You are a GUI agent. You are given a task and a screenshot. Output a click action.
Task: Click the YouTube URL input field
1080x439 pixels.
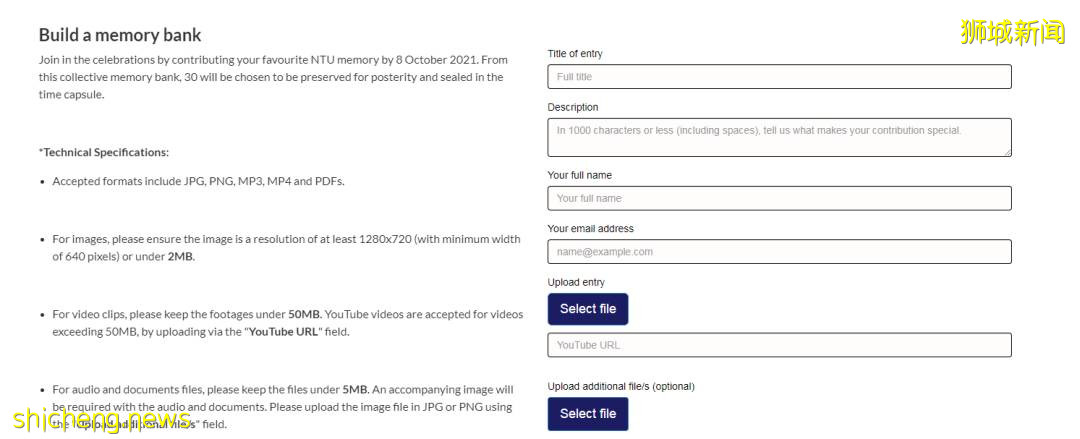tap(779, 345)
